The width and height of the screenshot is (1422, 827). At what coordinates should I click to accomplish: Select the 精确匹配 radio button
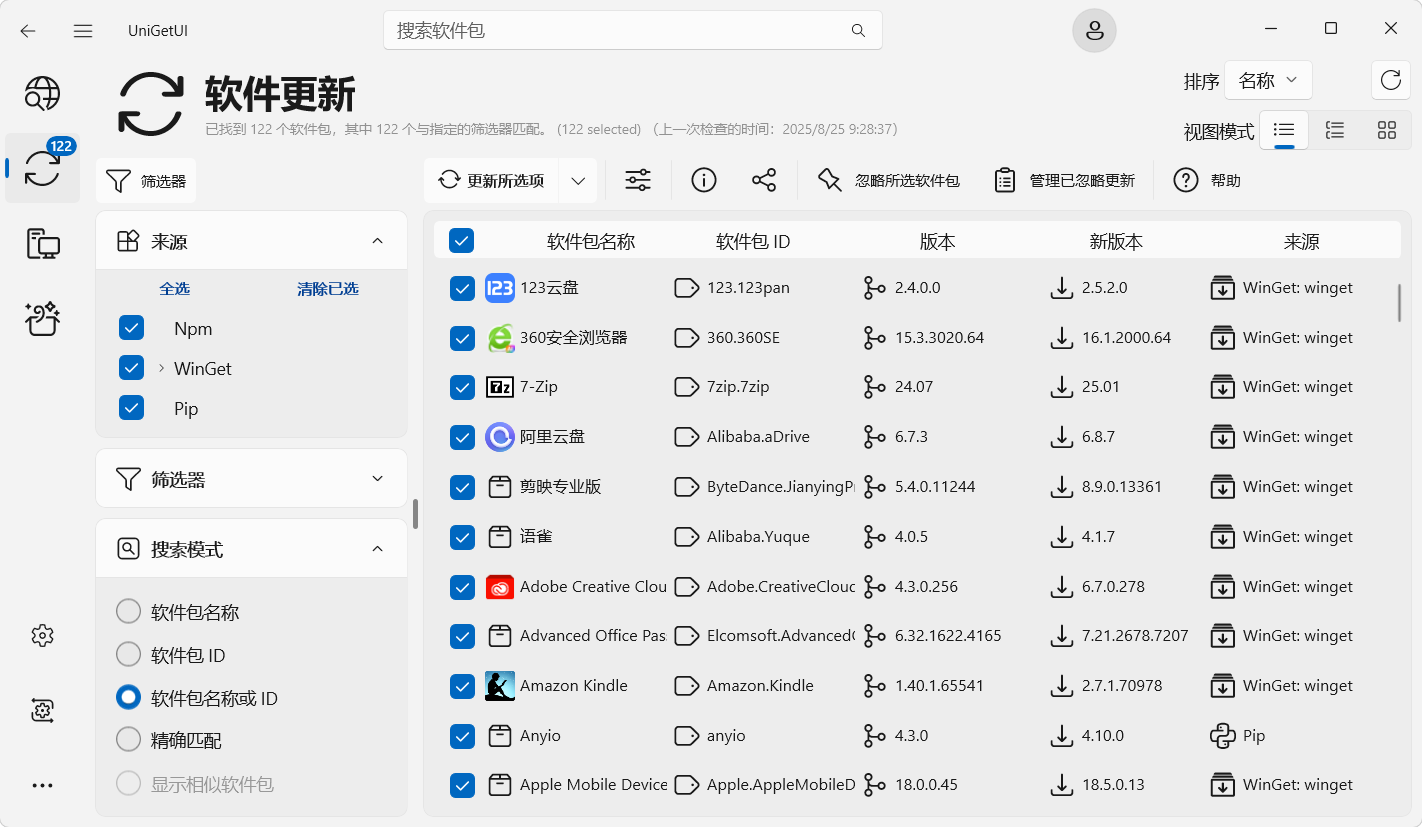pyautogui.click(x=129, y=740)
